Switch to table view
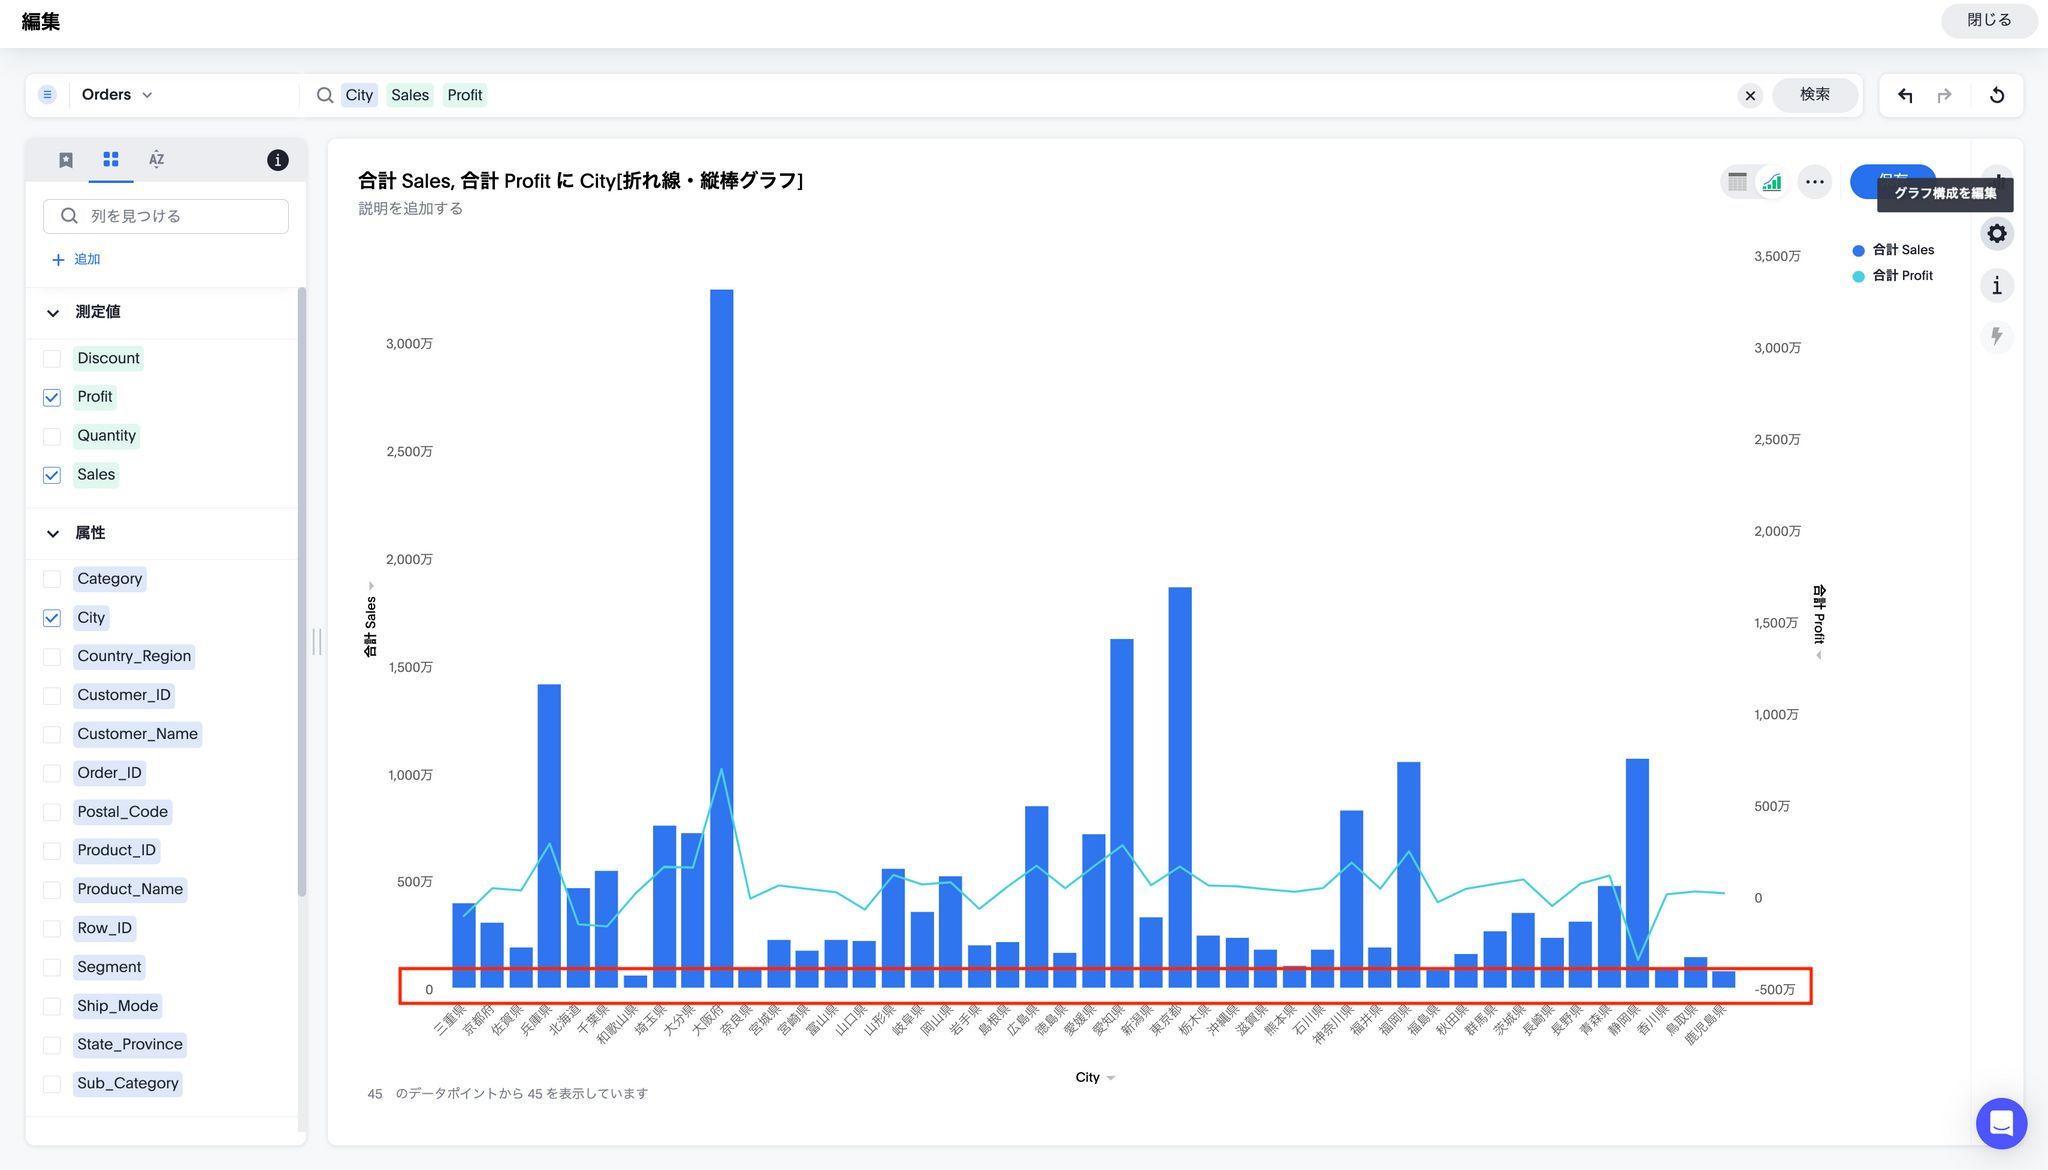 pos(1738,182)
